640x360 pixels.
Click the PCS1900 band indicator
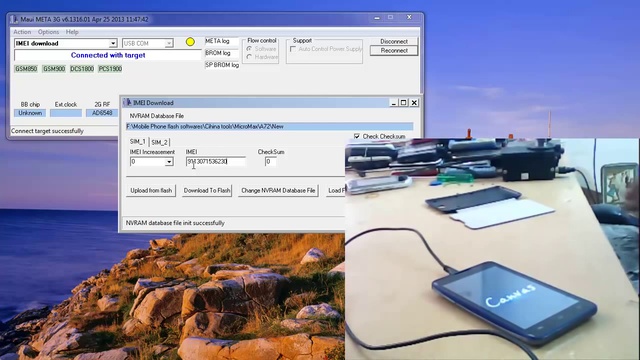coord(110,69)
